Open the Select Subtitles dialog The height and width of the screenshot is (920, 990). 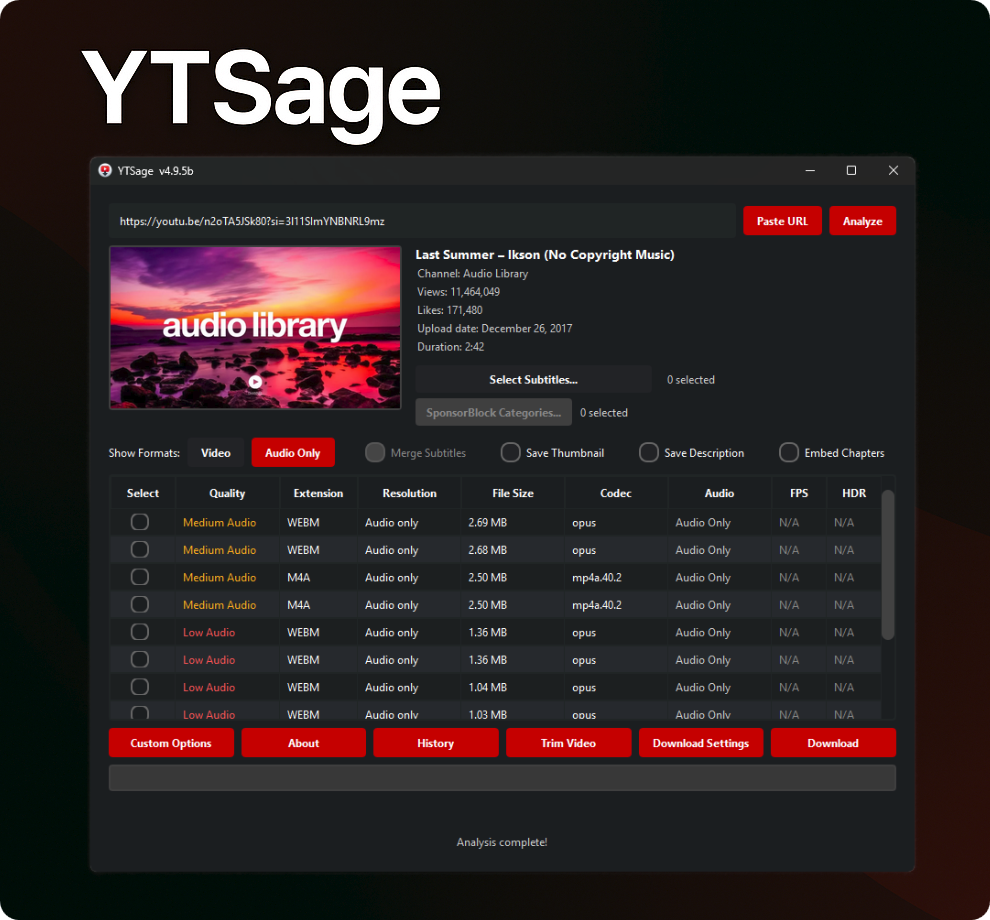534,379
